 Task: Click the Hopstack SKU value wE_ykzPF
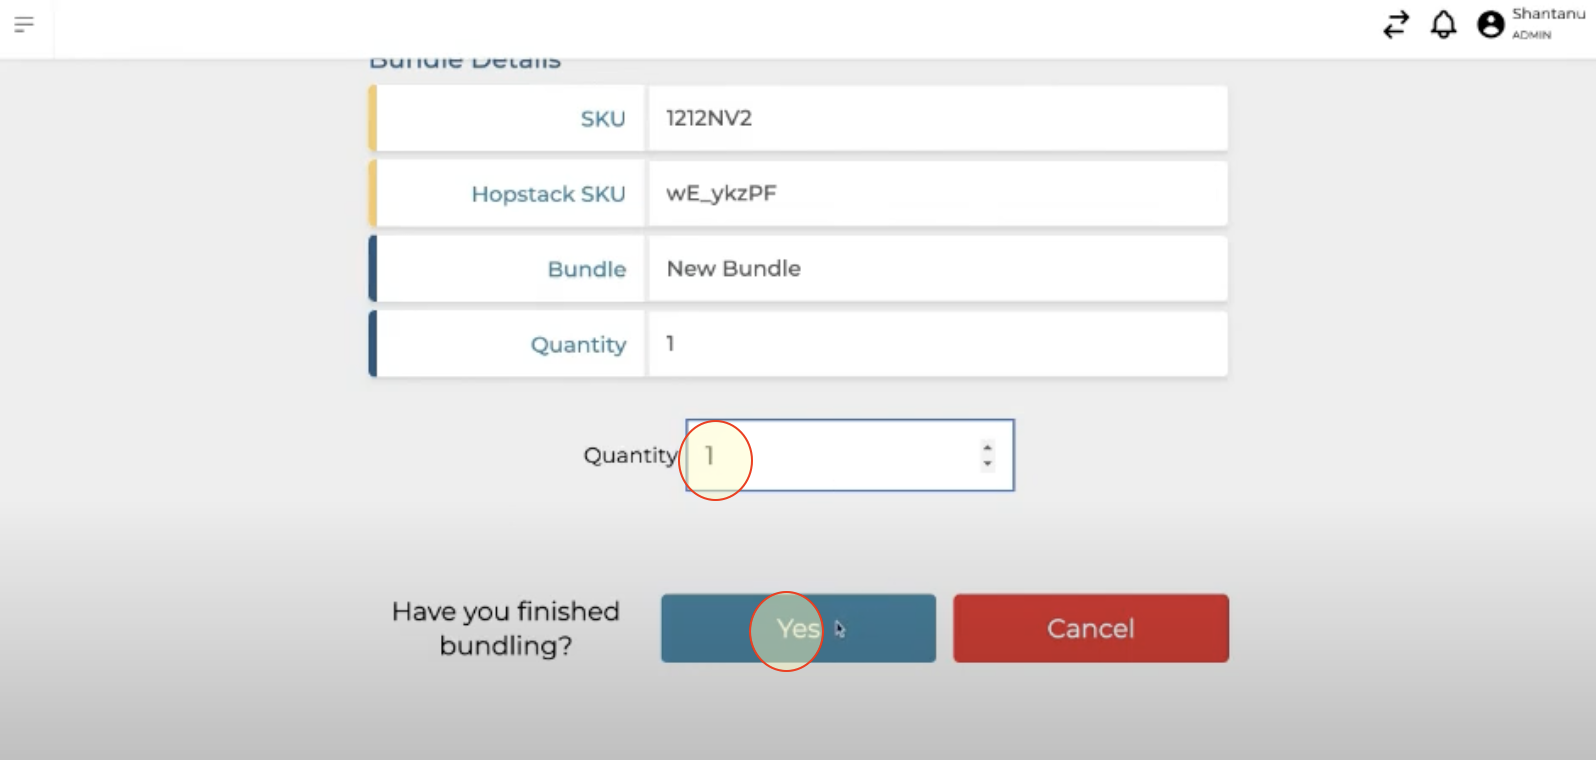click(x=721, y=193)
